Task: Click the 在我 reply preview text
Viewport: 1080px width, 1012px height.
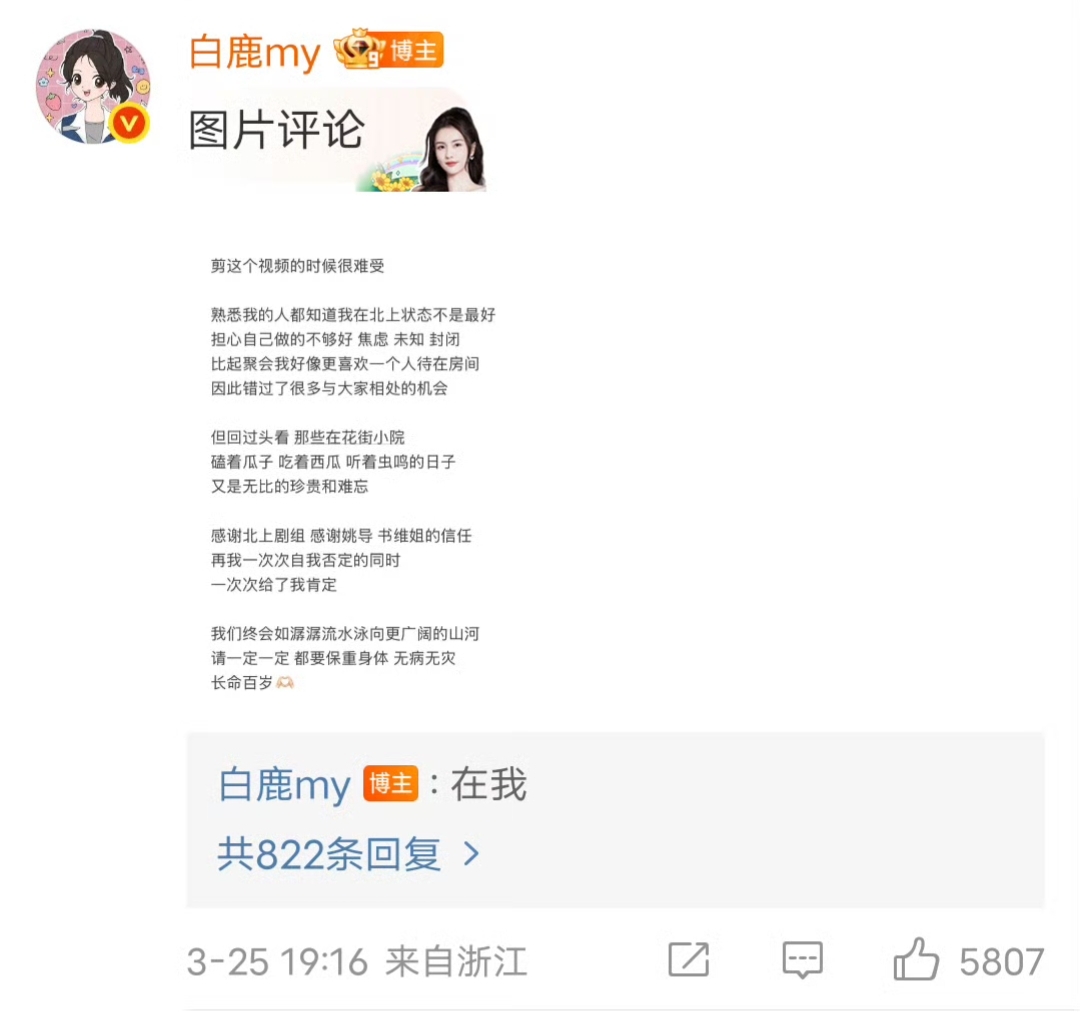Action: point(488,785)
